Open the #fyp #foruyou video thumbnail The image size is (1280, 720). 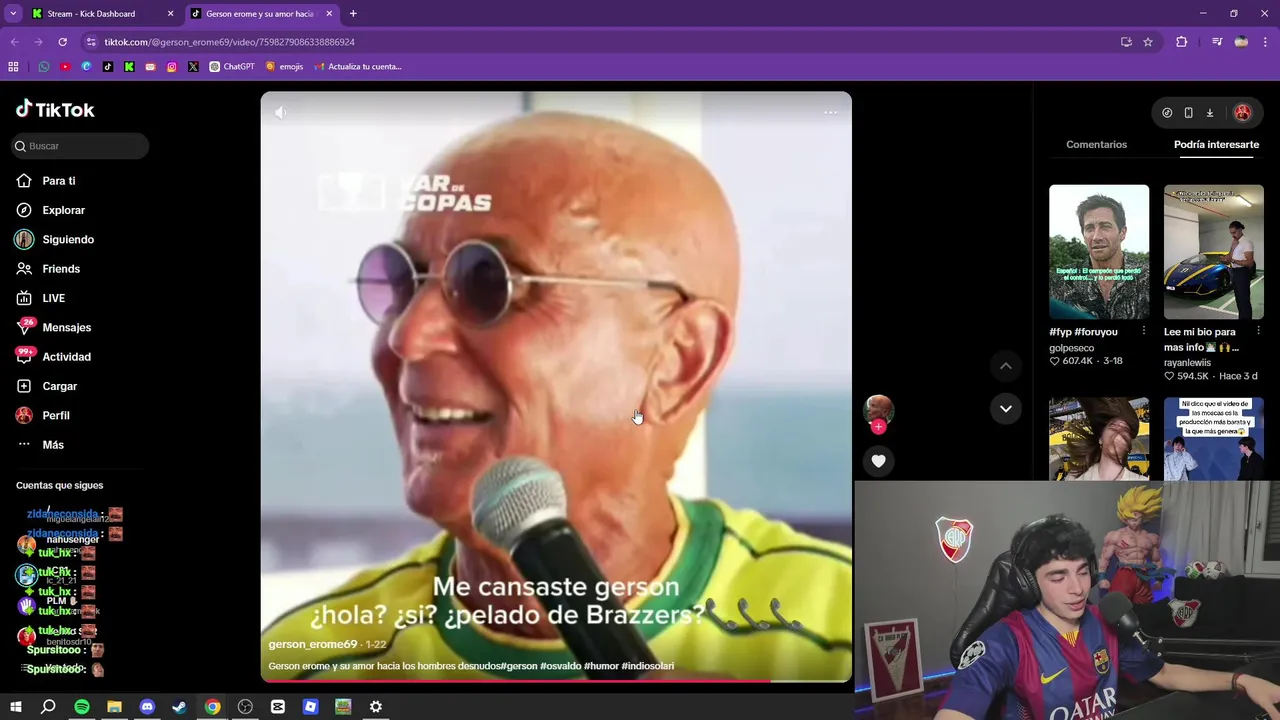tap(1099, 251)
